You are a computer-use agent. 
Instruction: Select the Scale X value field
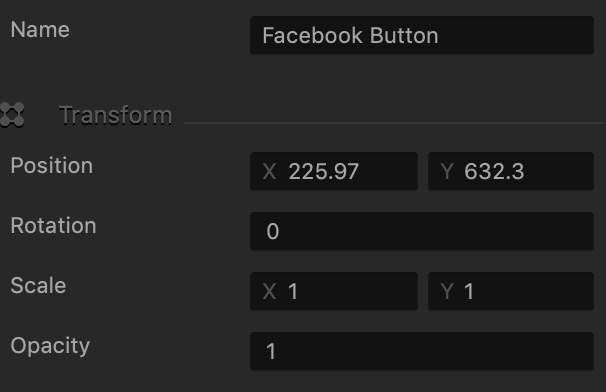point(334,291)
